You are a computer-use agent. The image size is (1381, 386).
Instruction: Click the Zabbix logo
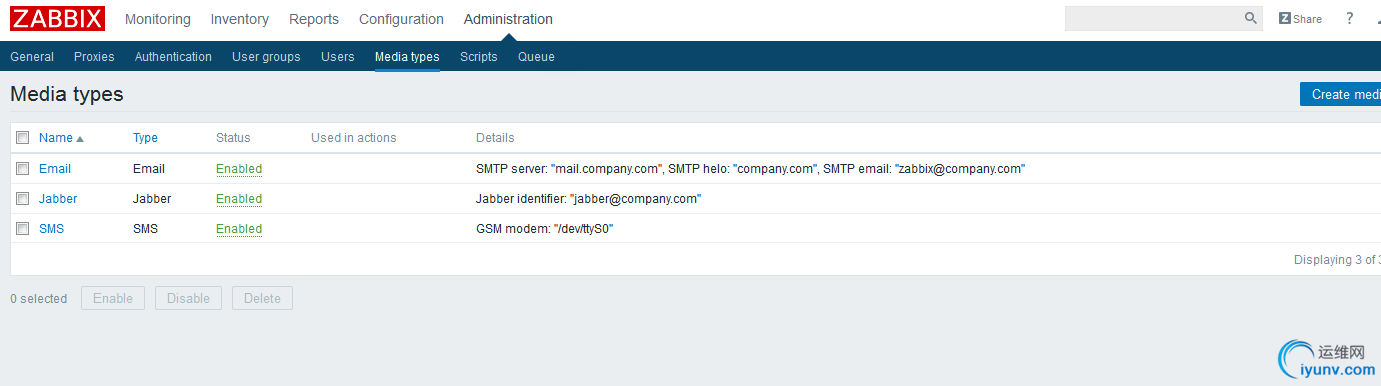point(57,18)
